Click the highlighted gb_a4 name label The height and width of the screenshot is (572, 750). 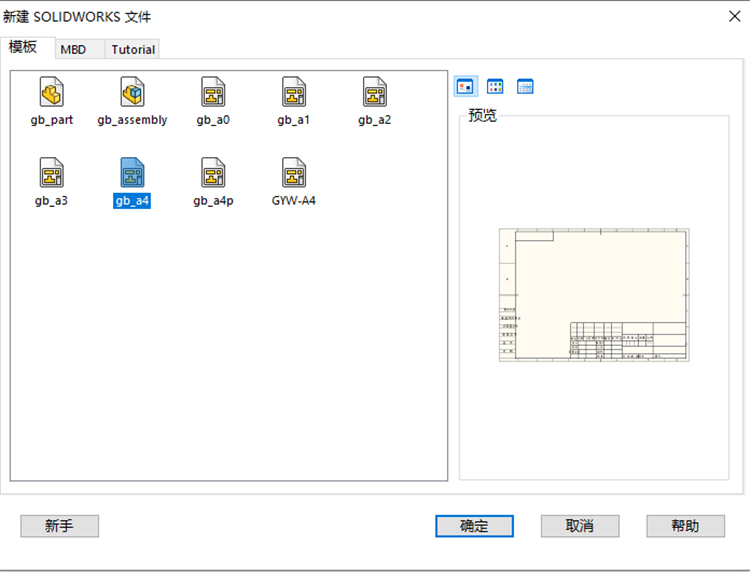[132, 201]
